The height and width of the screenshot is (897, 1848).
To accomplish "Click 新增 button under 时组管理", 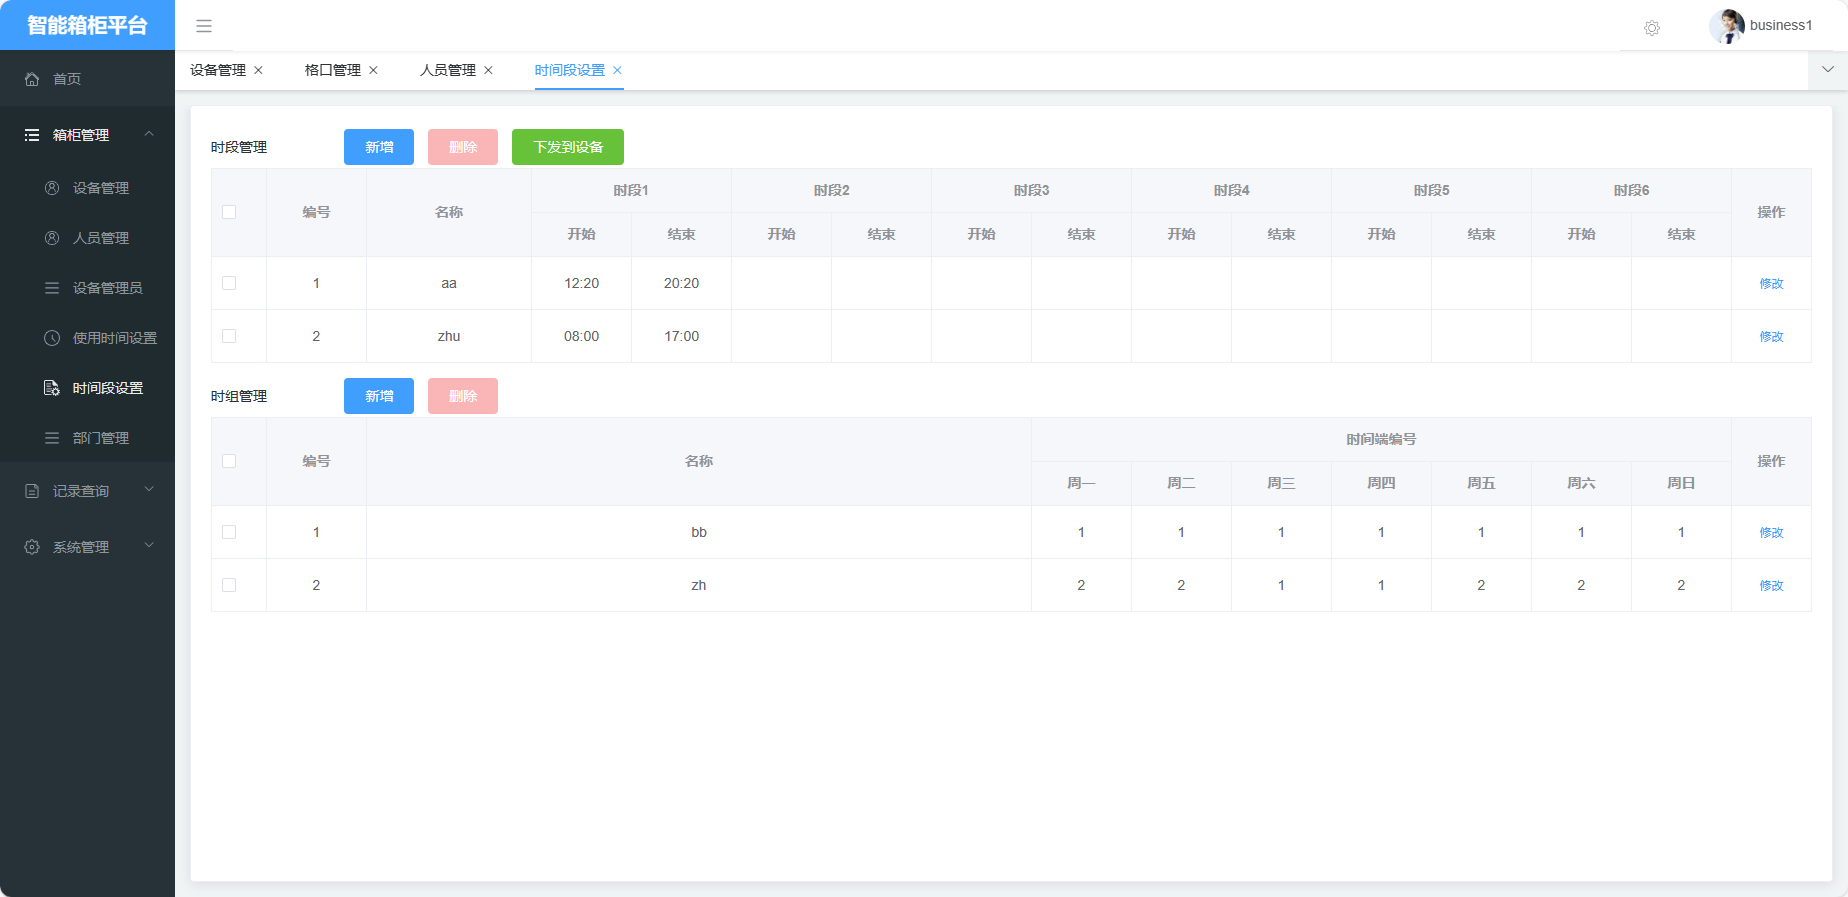I will click(x=379, y=396).
